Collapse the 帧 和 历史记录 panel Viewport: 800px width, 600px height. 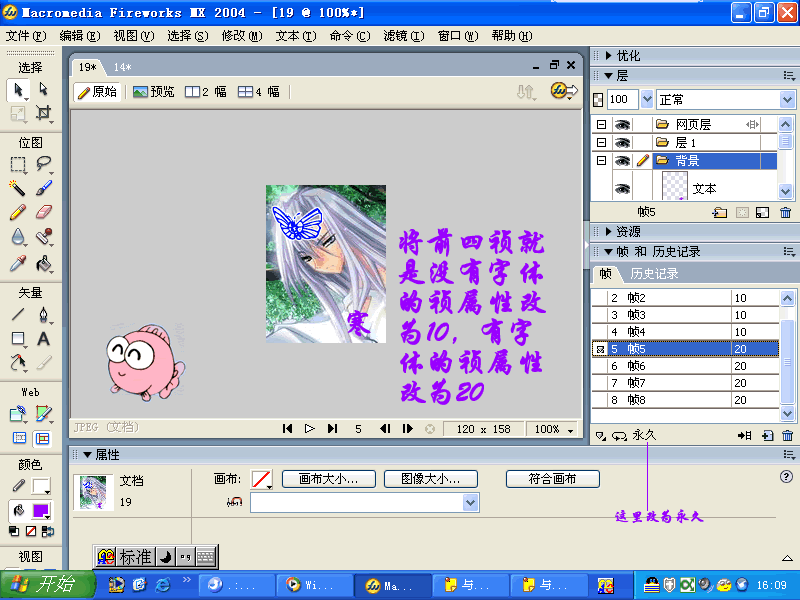(x=609, y=252)
